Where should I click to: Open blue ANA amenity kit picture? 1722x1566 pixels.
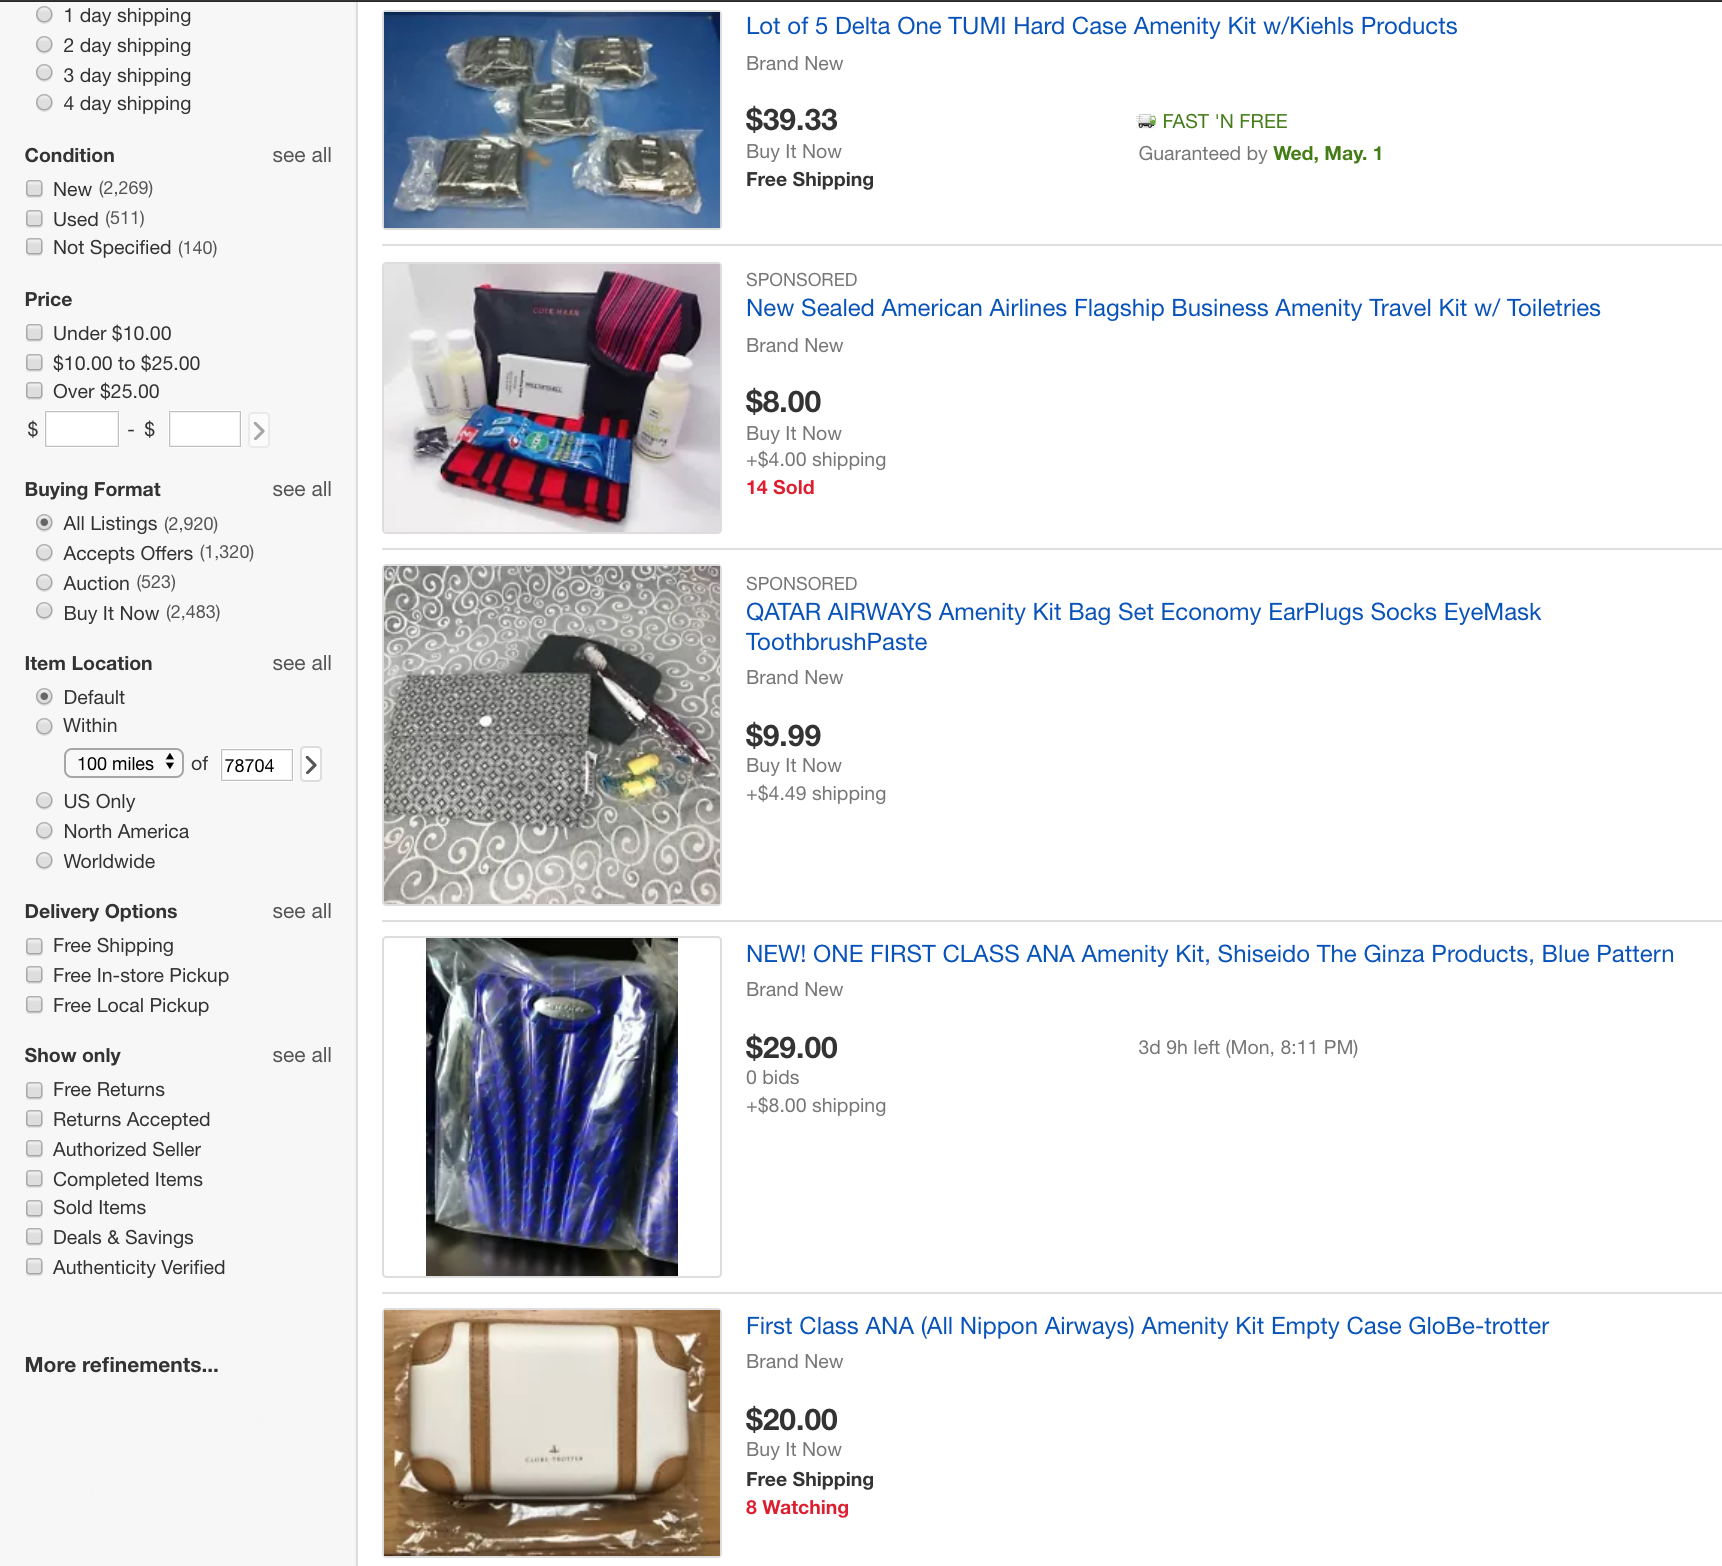(x=552, y=1107)
